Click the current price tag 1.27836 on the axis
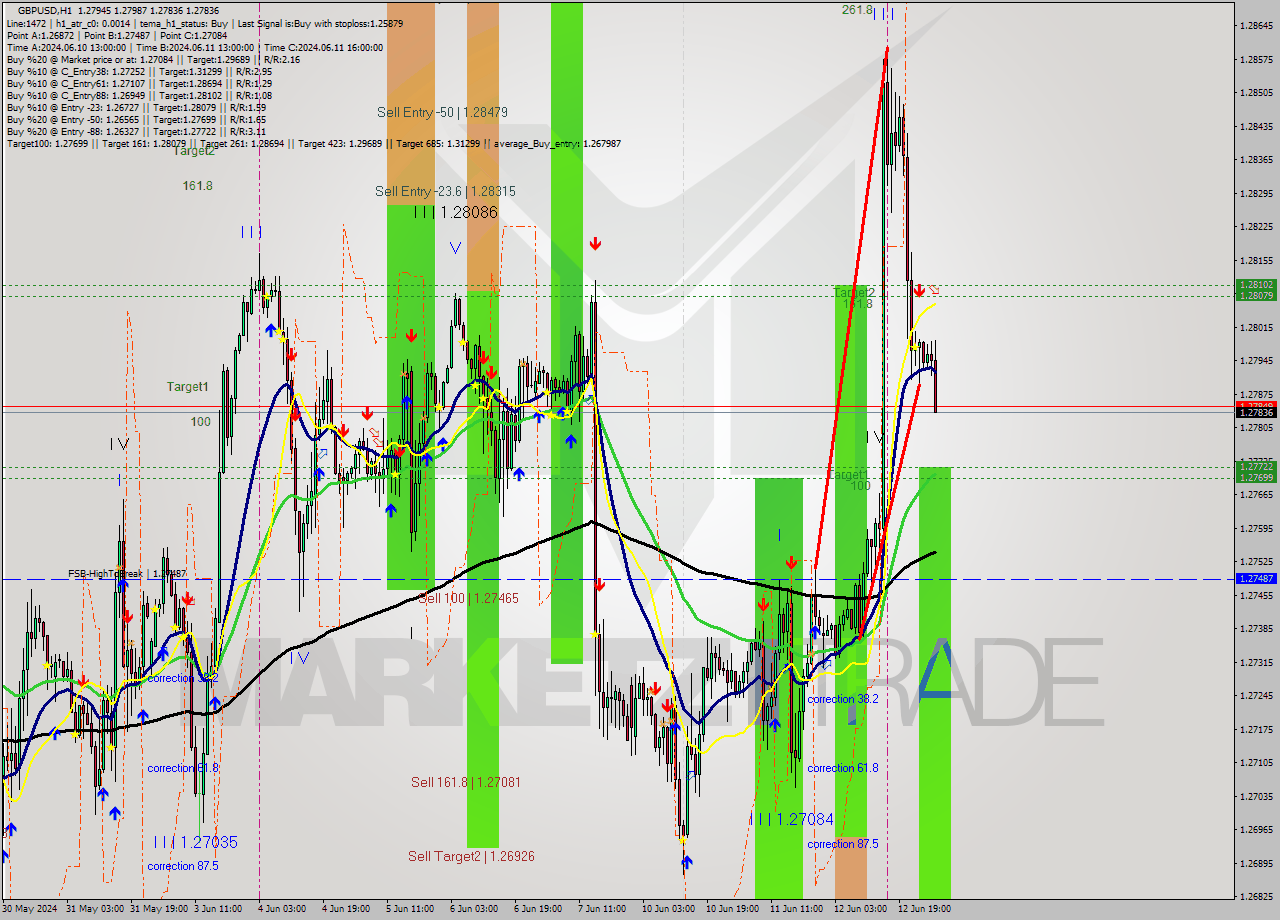Viewport: 1280px width, 920px height. pyautogui.click(x=1256, y=412)
